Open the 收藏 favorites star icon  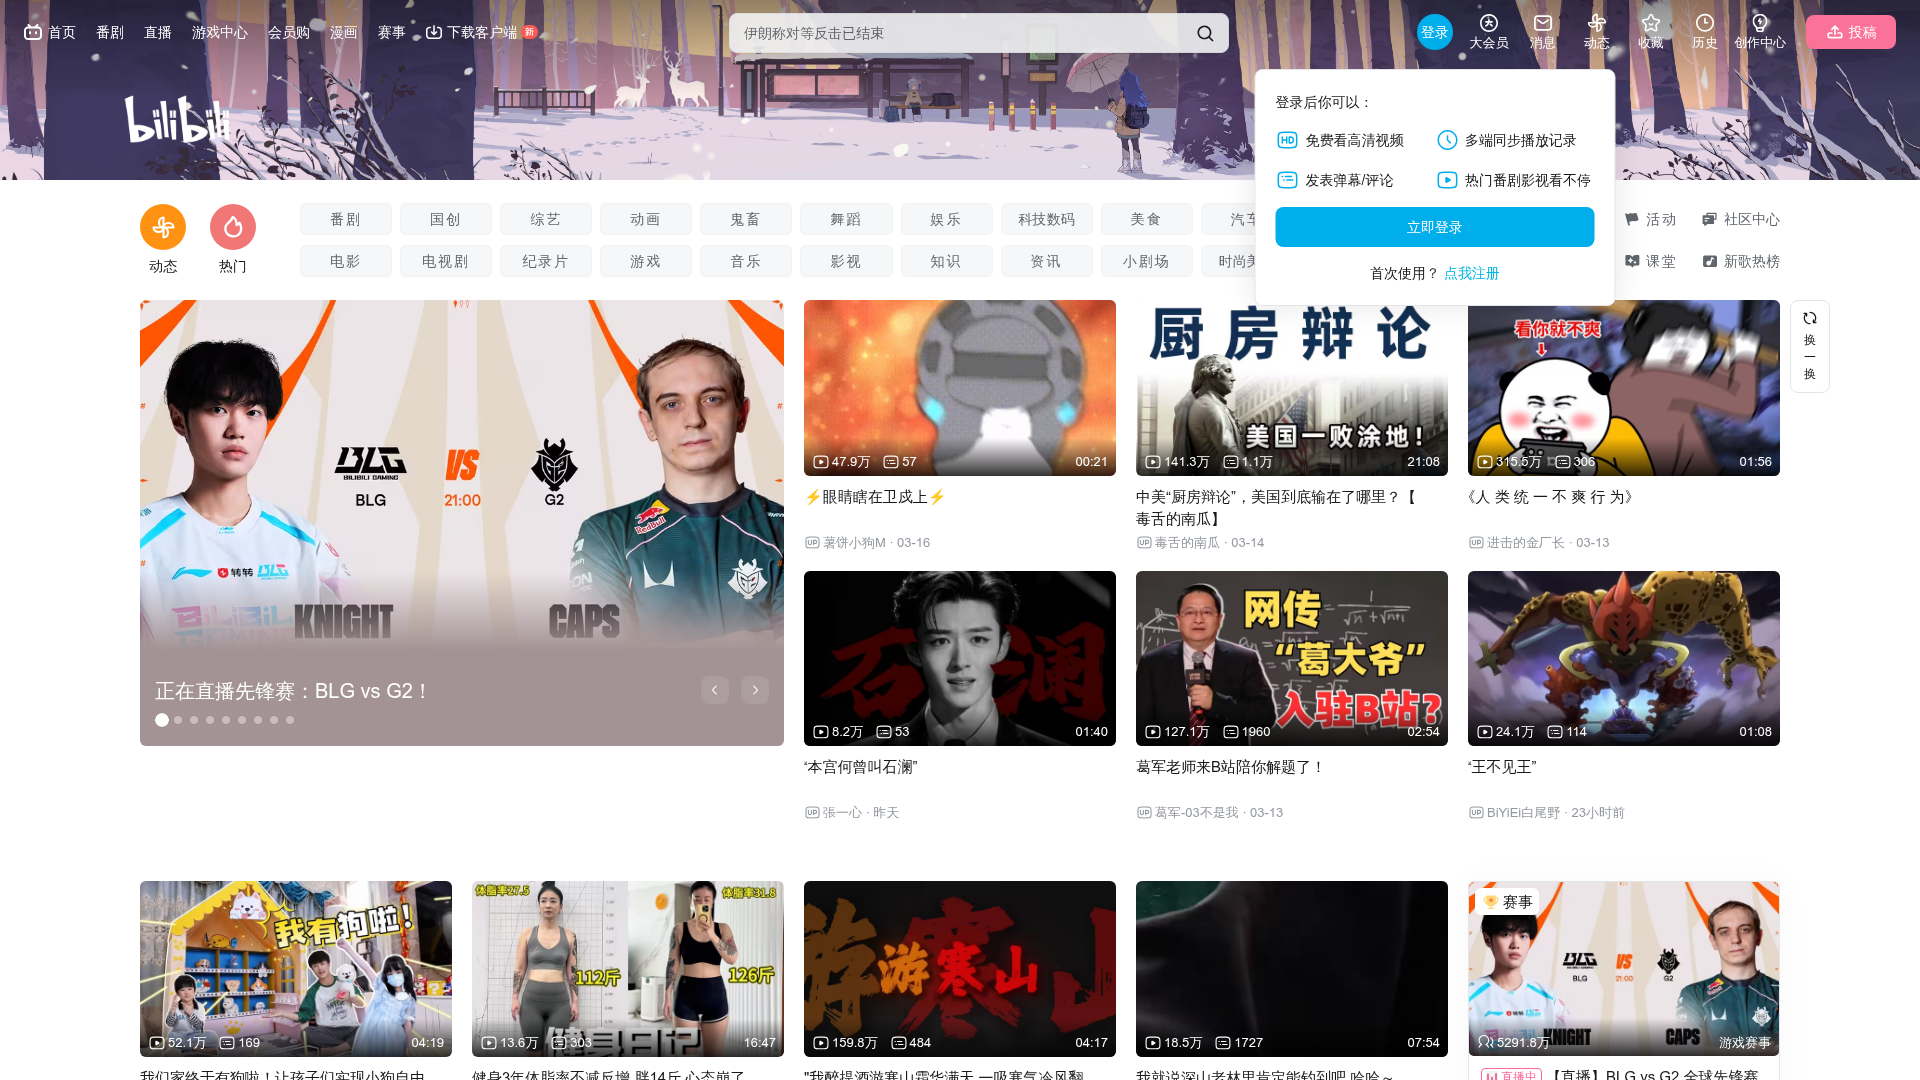click(x=1651, y=23)
